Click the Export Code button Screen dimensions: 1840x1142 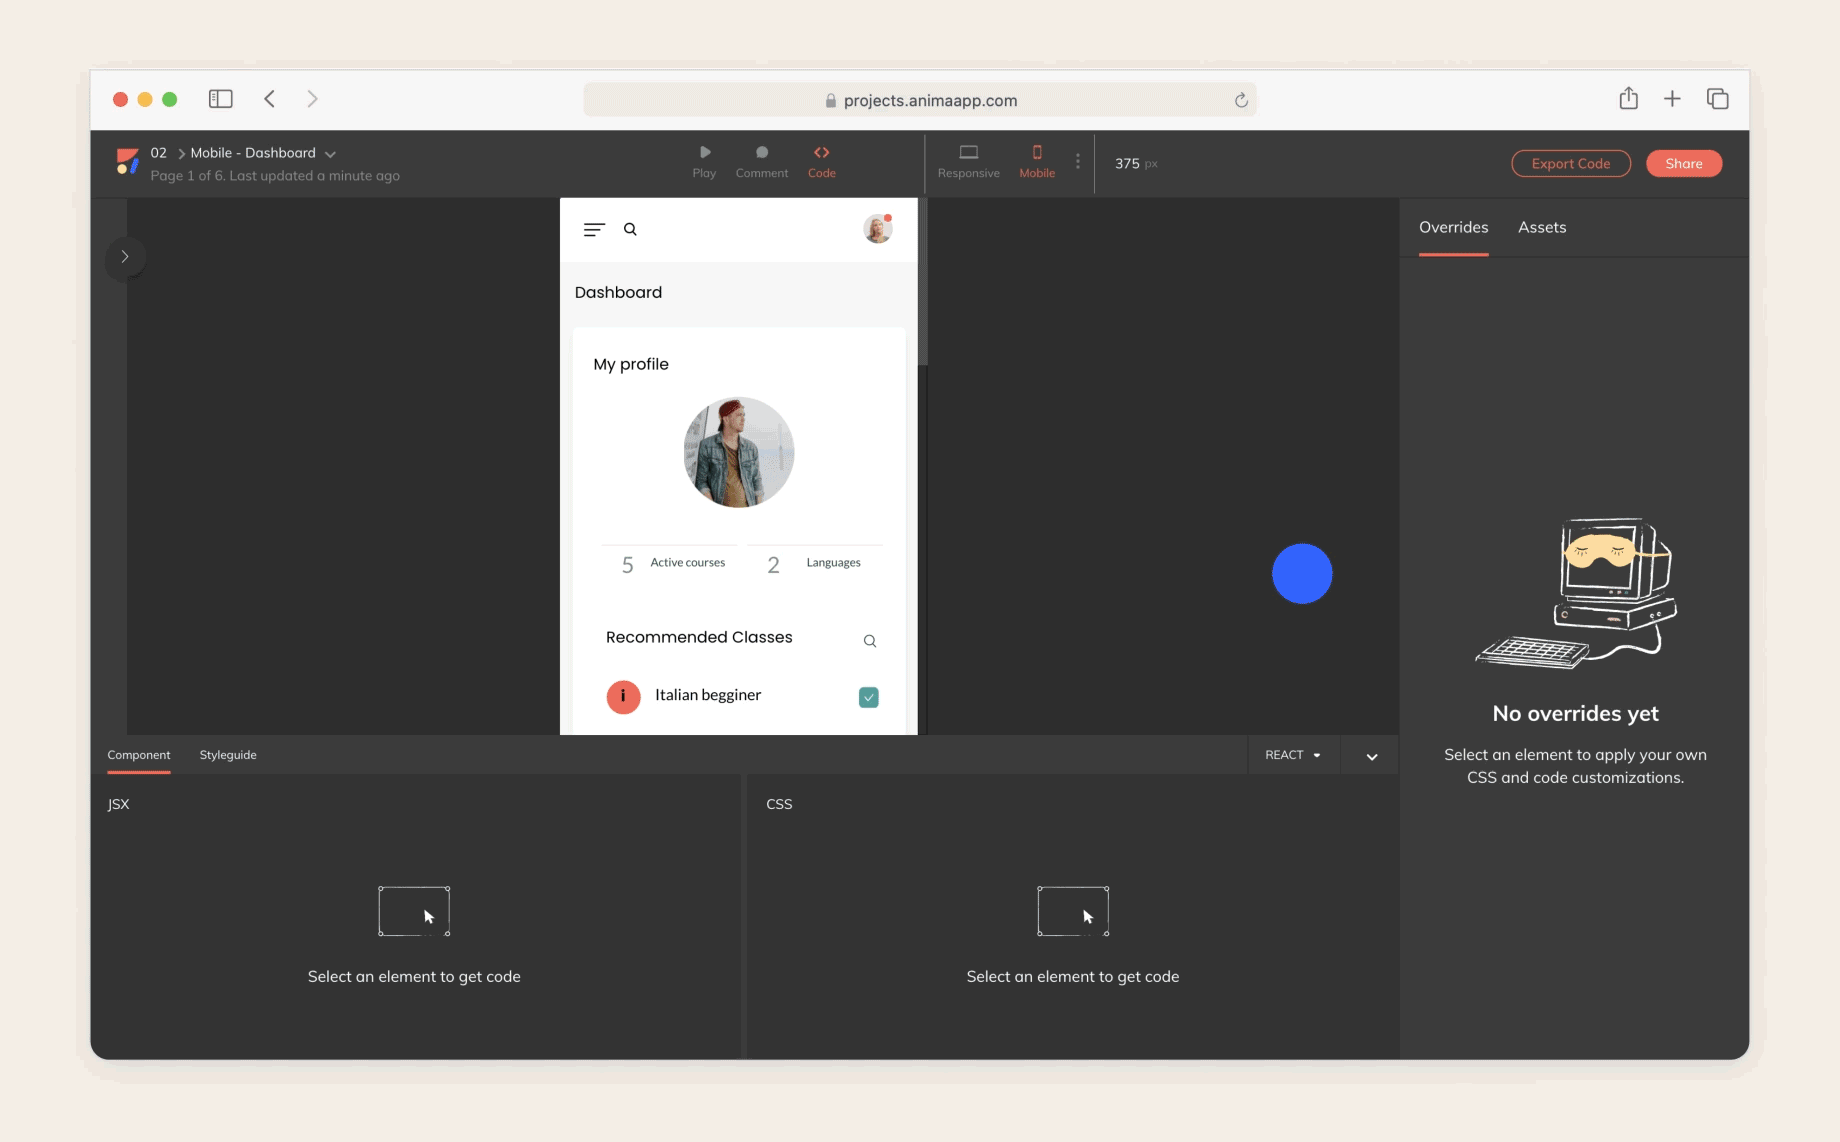click(1570, 164)
